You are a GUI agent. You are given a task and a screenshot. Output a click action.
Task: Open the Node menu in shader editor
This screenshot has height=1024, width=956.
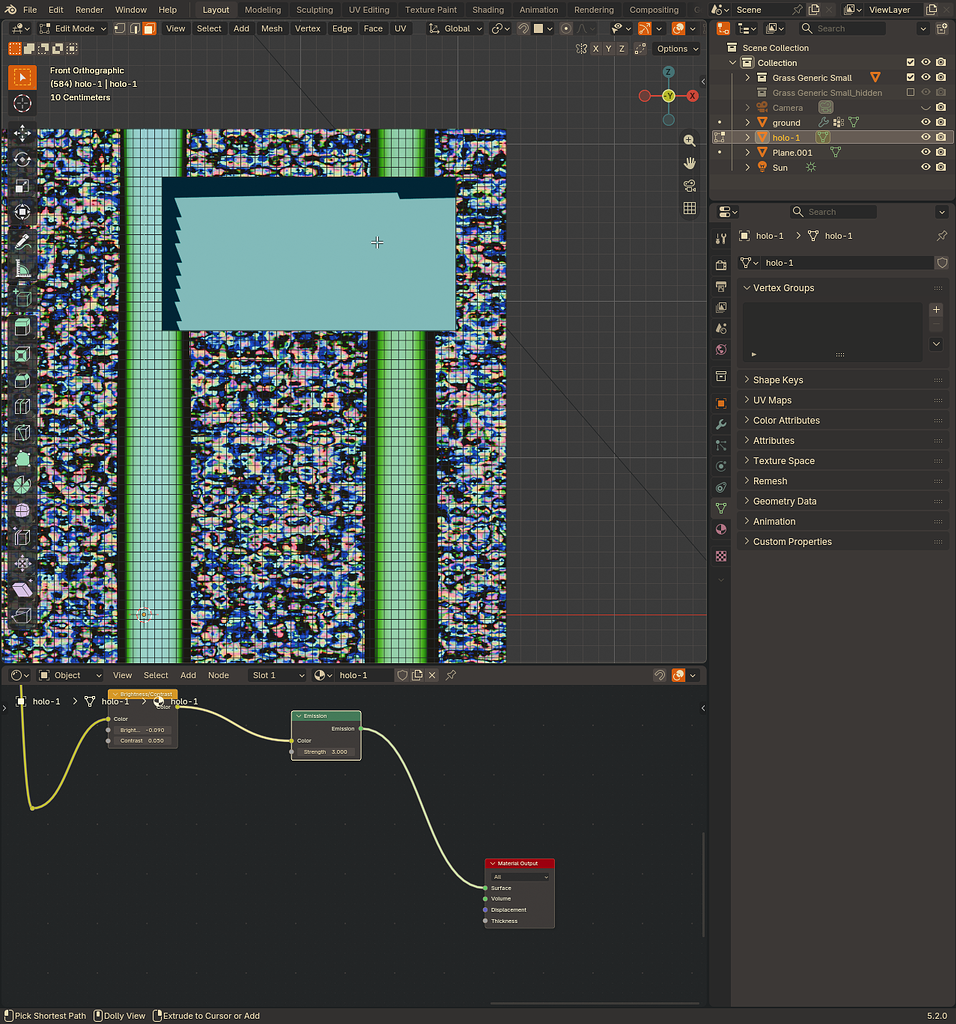[218, 675]
